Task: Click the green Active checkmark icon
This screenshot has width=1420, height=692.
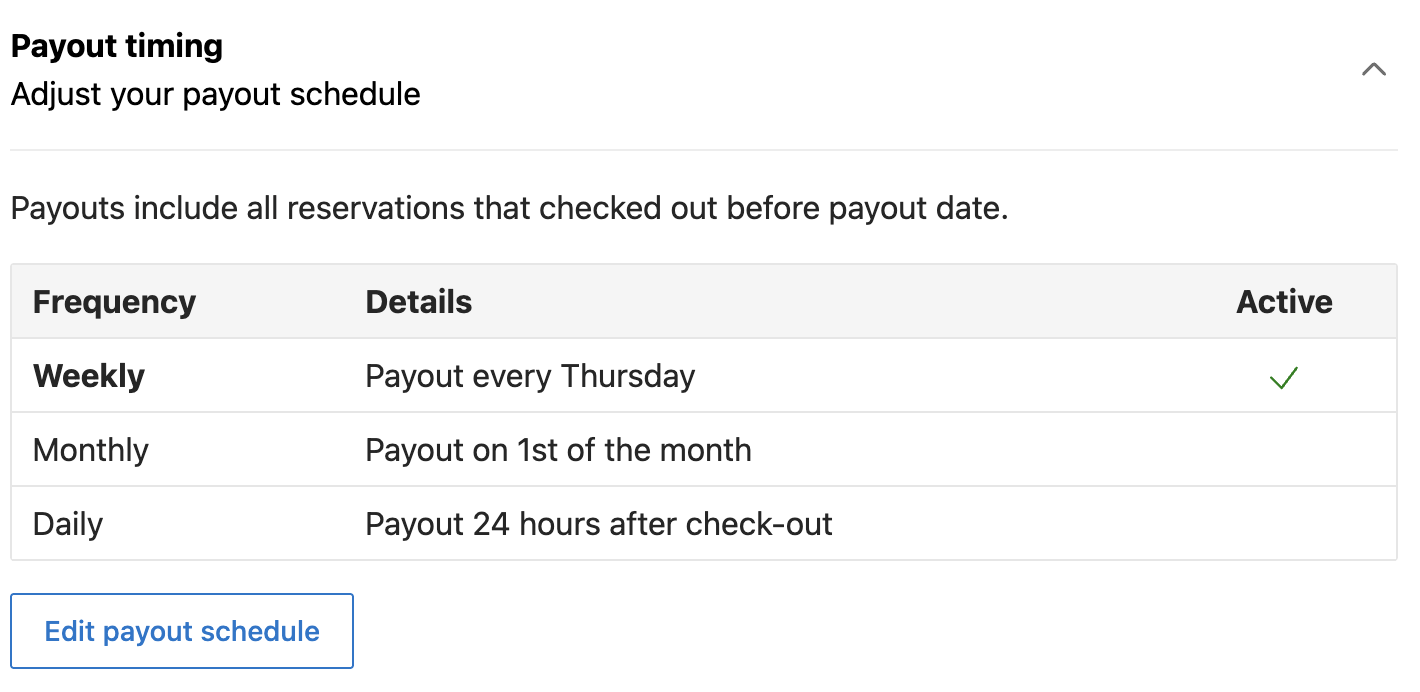Action: point(1283,377)
